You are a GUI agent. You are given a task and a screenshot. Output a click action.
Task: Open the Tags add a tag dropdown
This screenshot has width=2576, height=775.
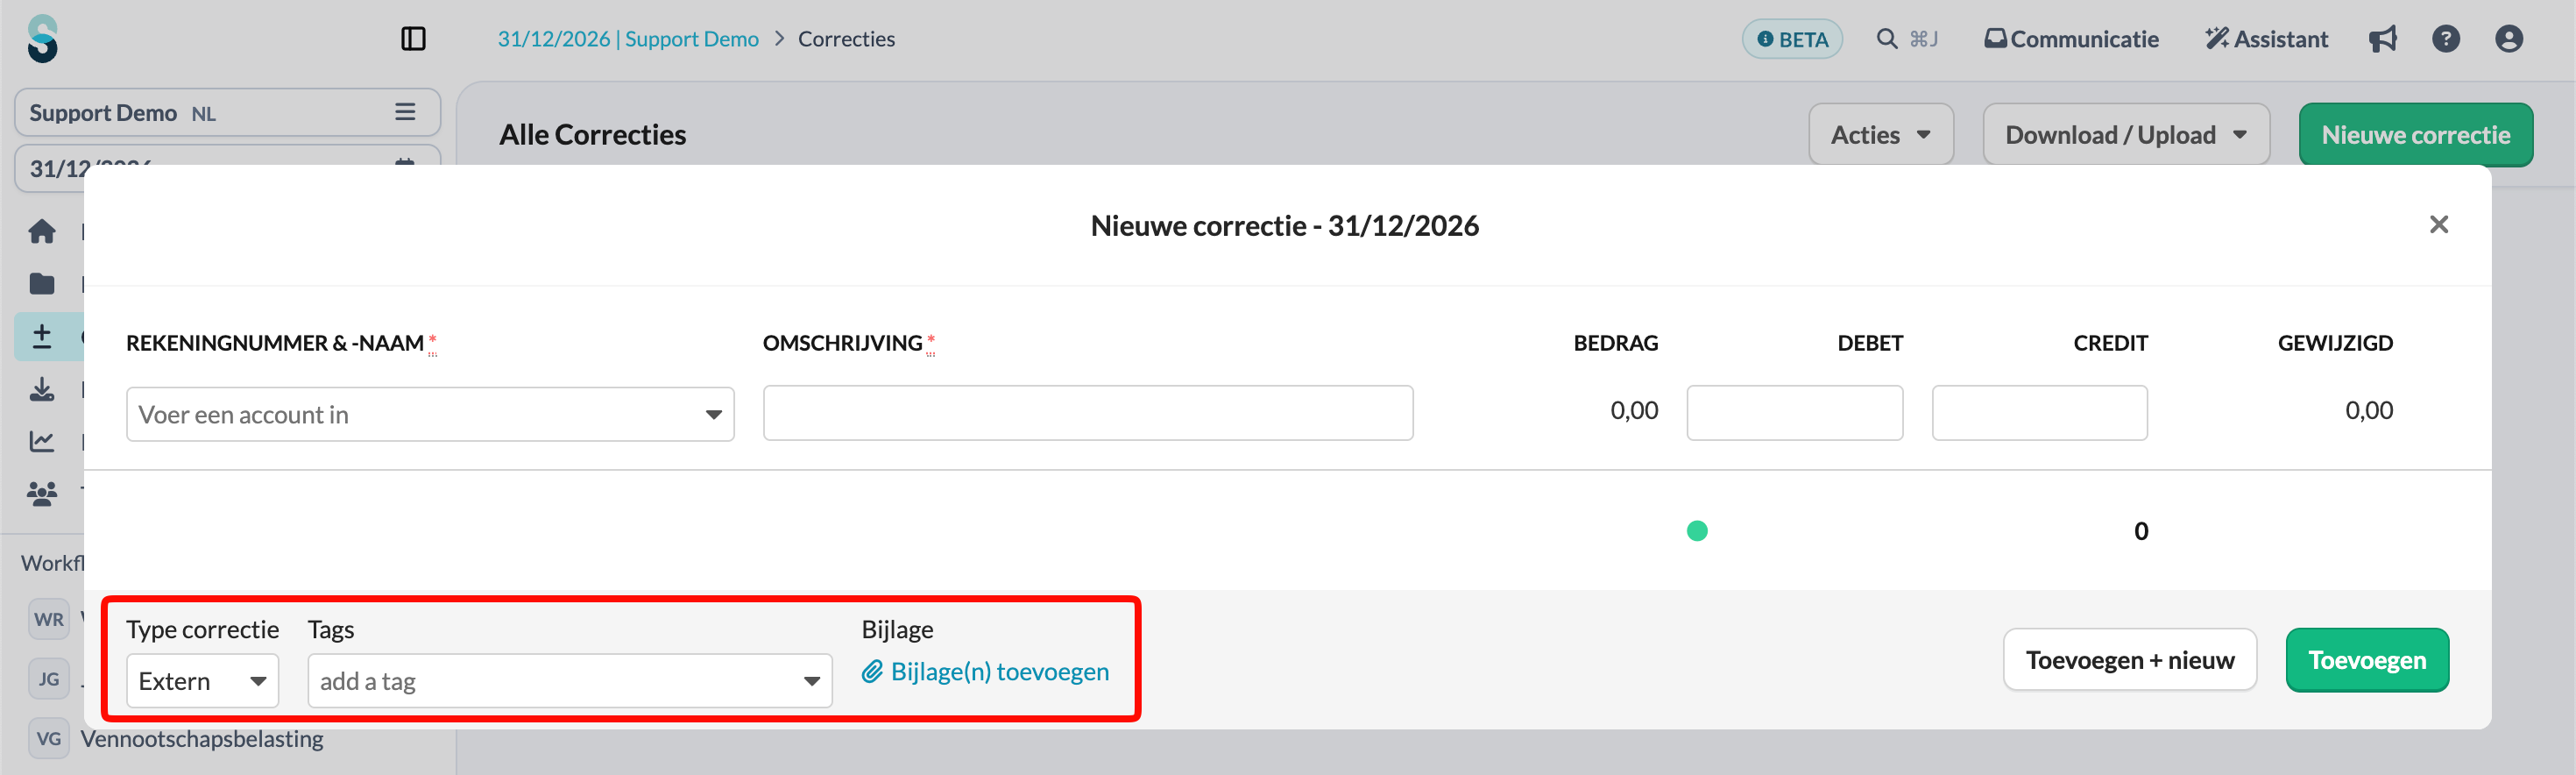coord(570,681)
